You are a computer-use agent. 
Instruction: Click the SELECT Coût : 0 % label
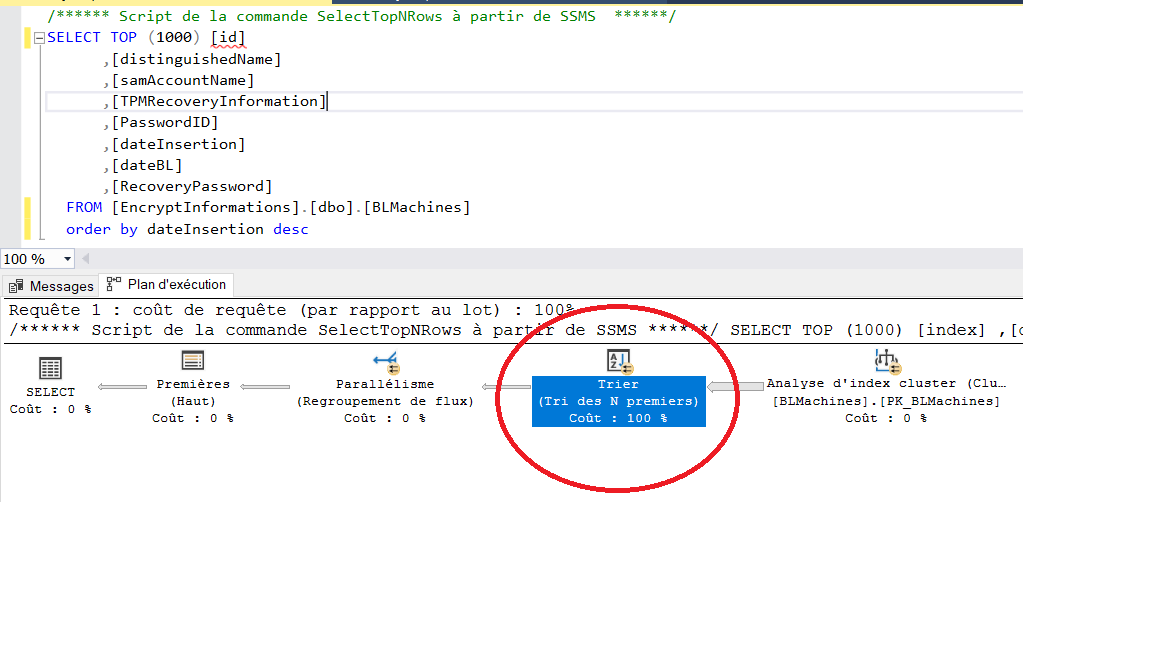point(51,401)
